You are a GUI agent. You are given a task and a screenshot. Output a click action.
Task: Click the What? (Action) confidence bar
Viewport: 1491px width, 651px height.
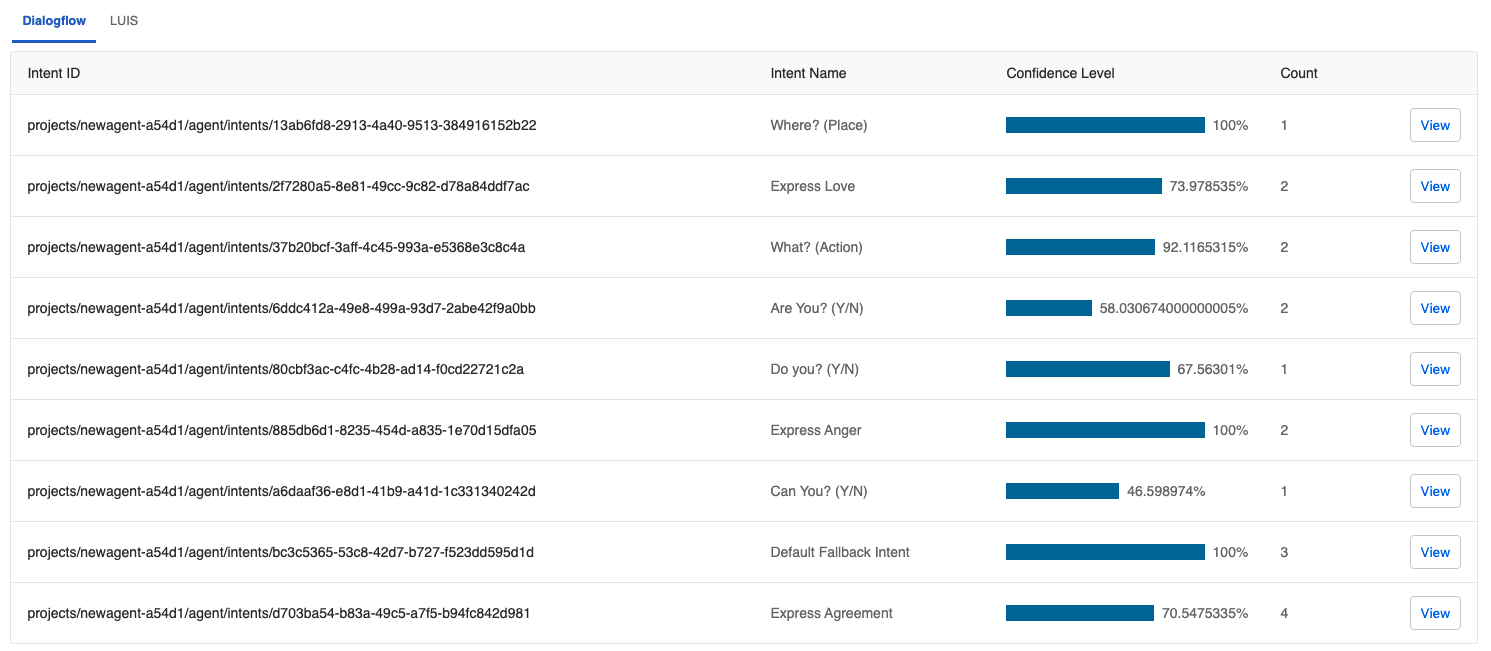point(1080,247)
